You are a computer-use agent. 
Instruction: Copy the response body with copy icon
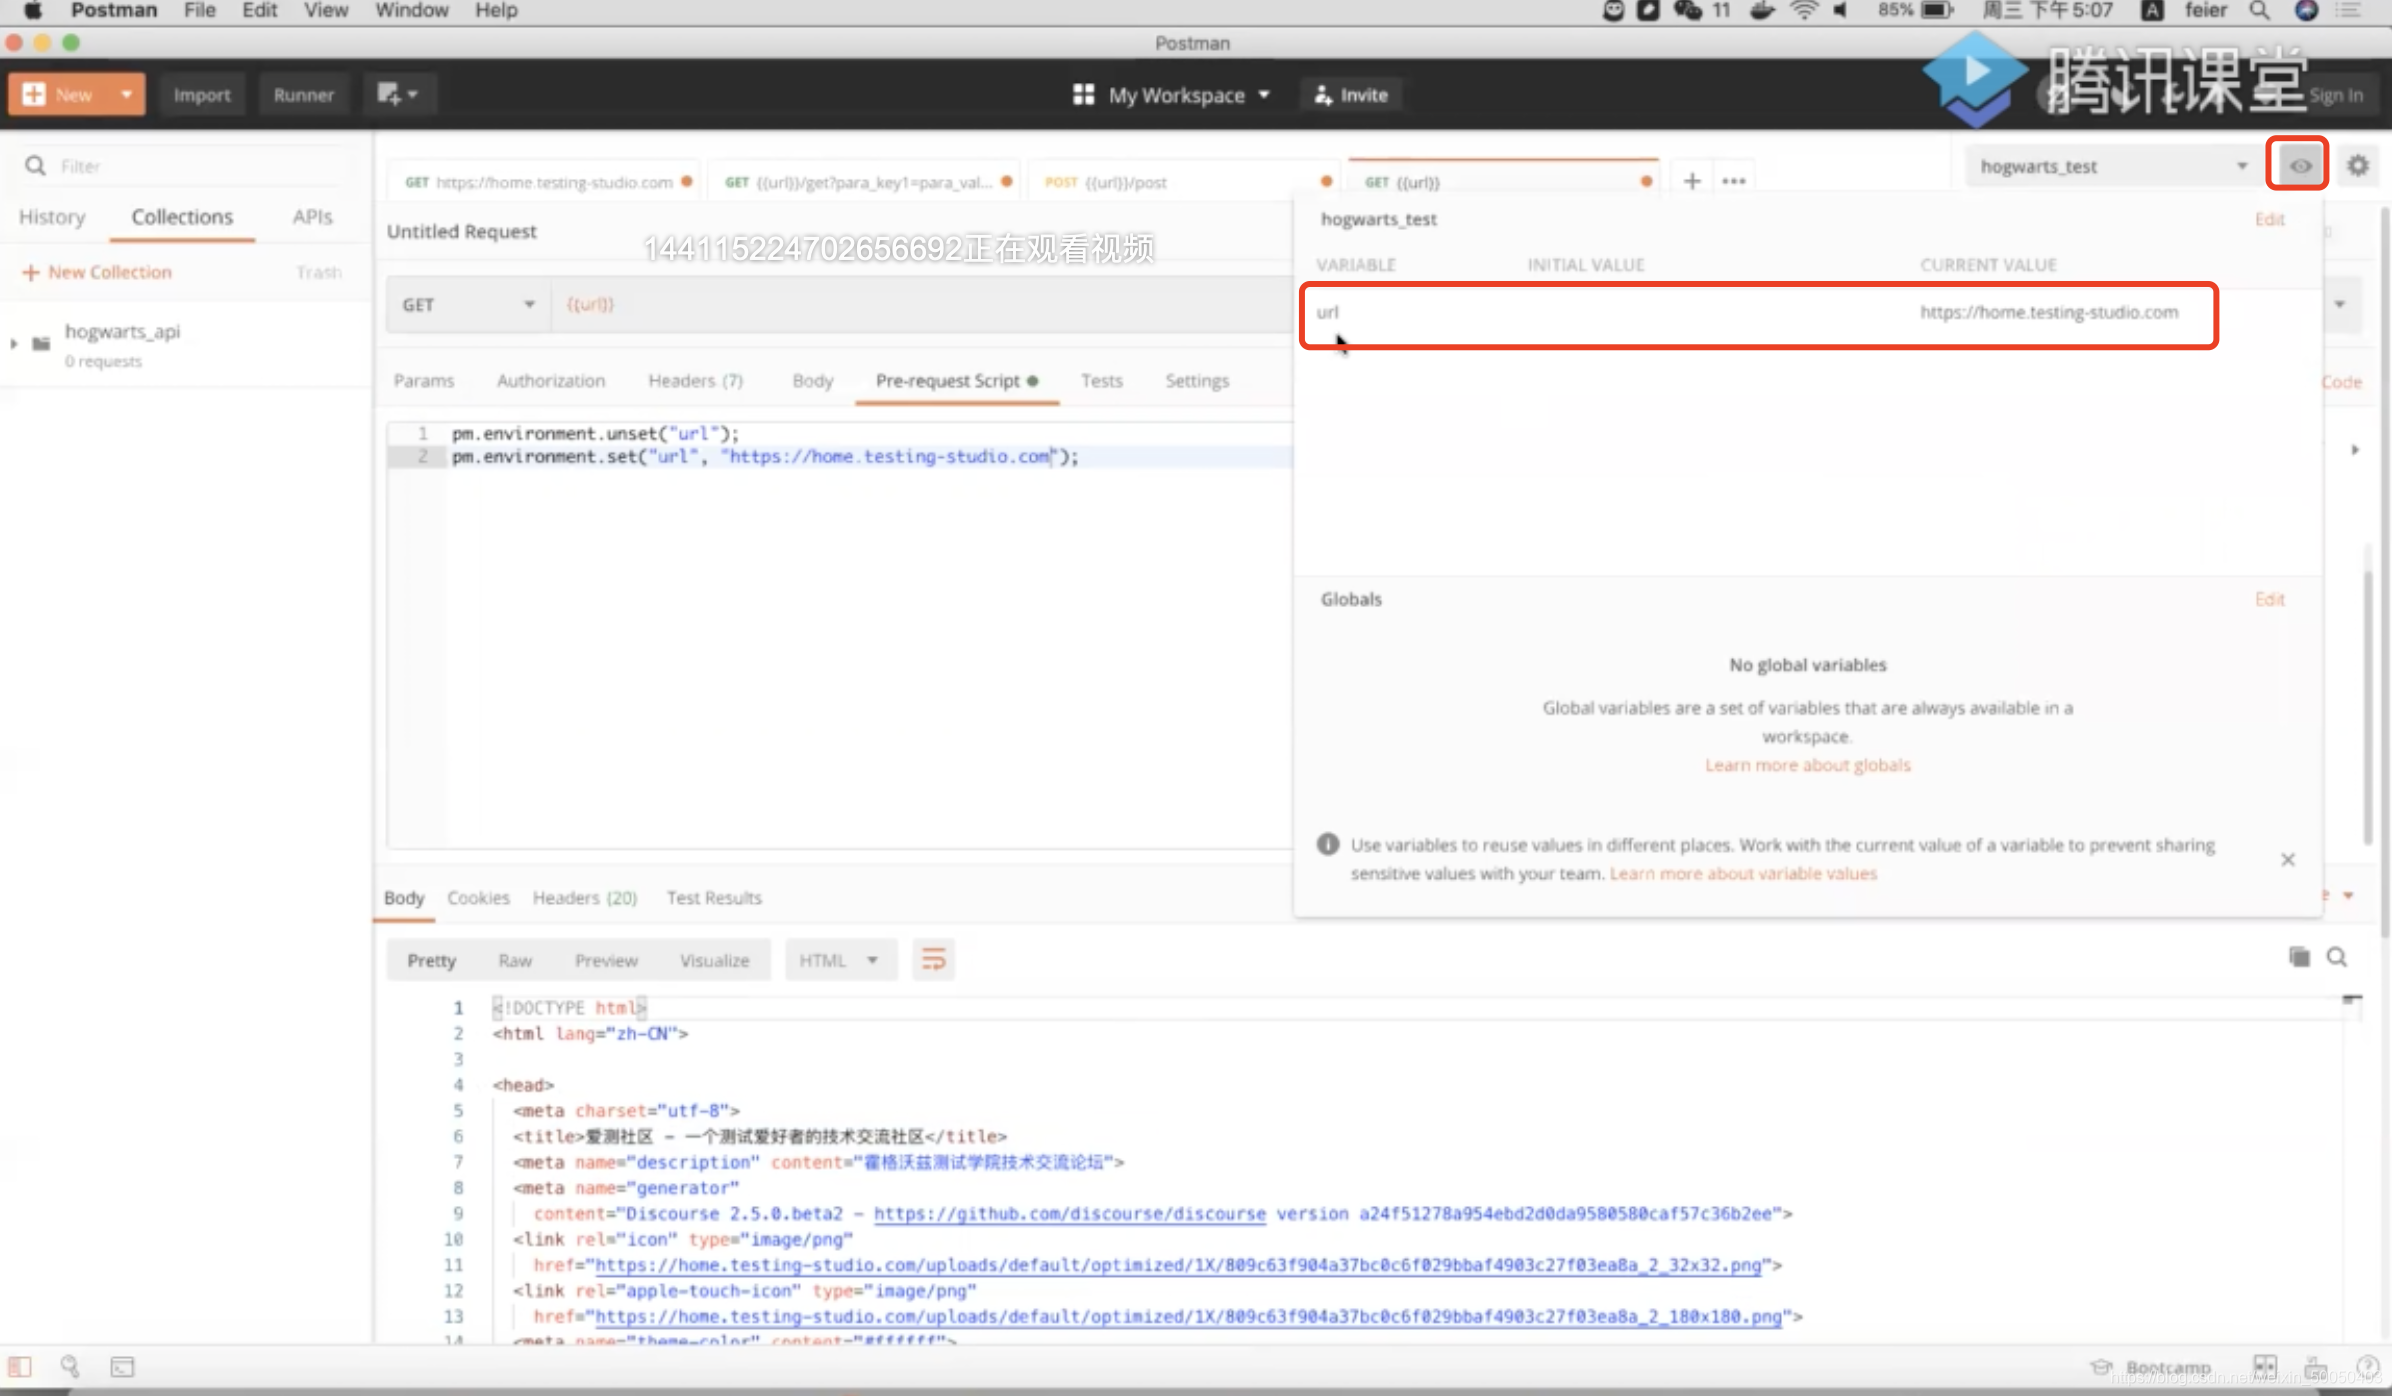[x=2299, y=957]
